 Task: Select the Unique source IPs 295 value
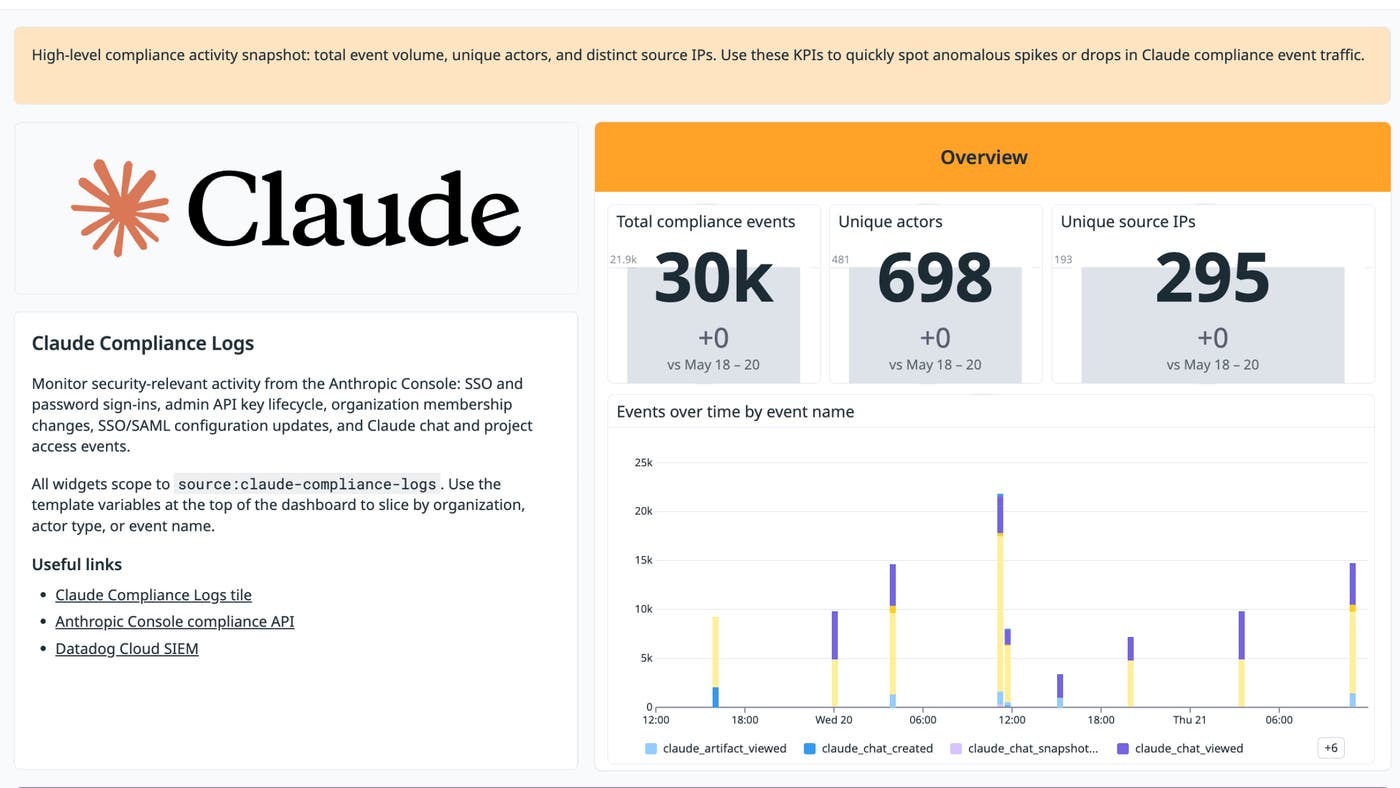1213,278
